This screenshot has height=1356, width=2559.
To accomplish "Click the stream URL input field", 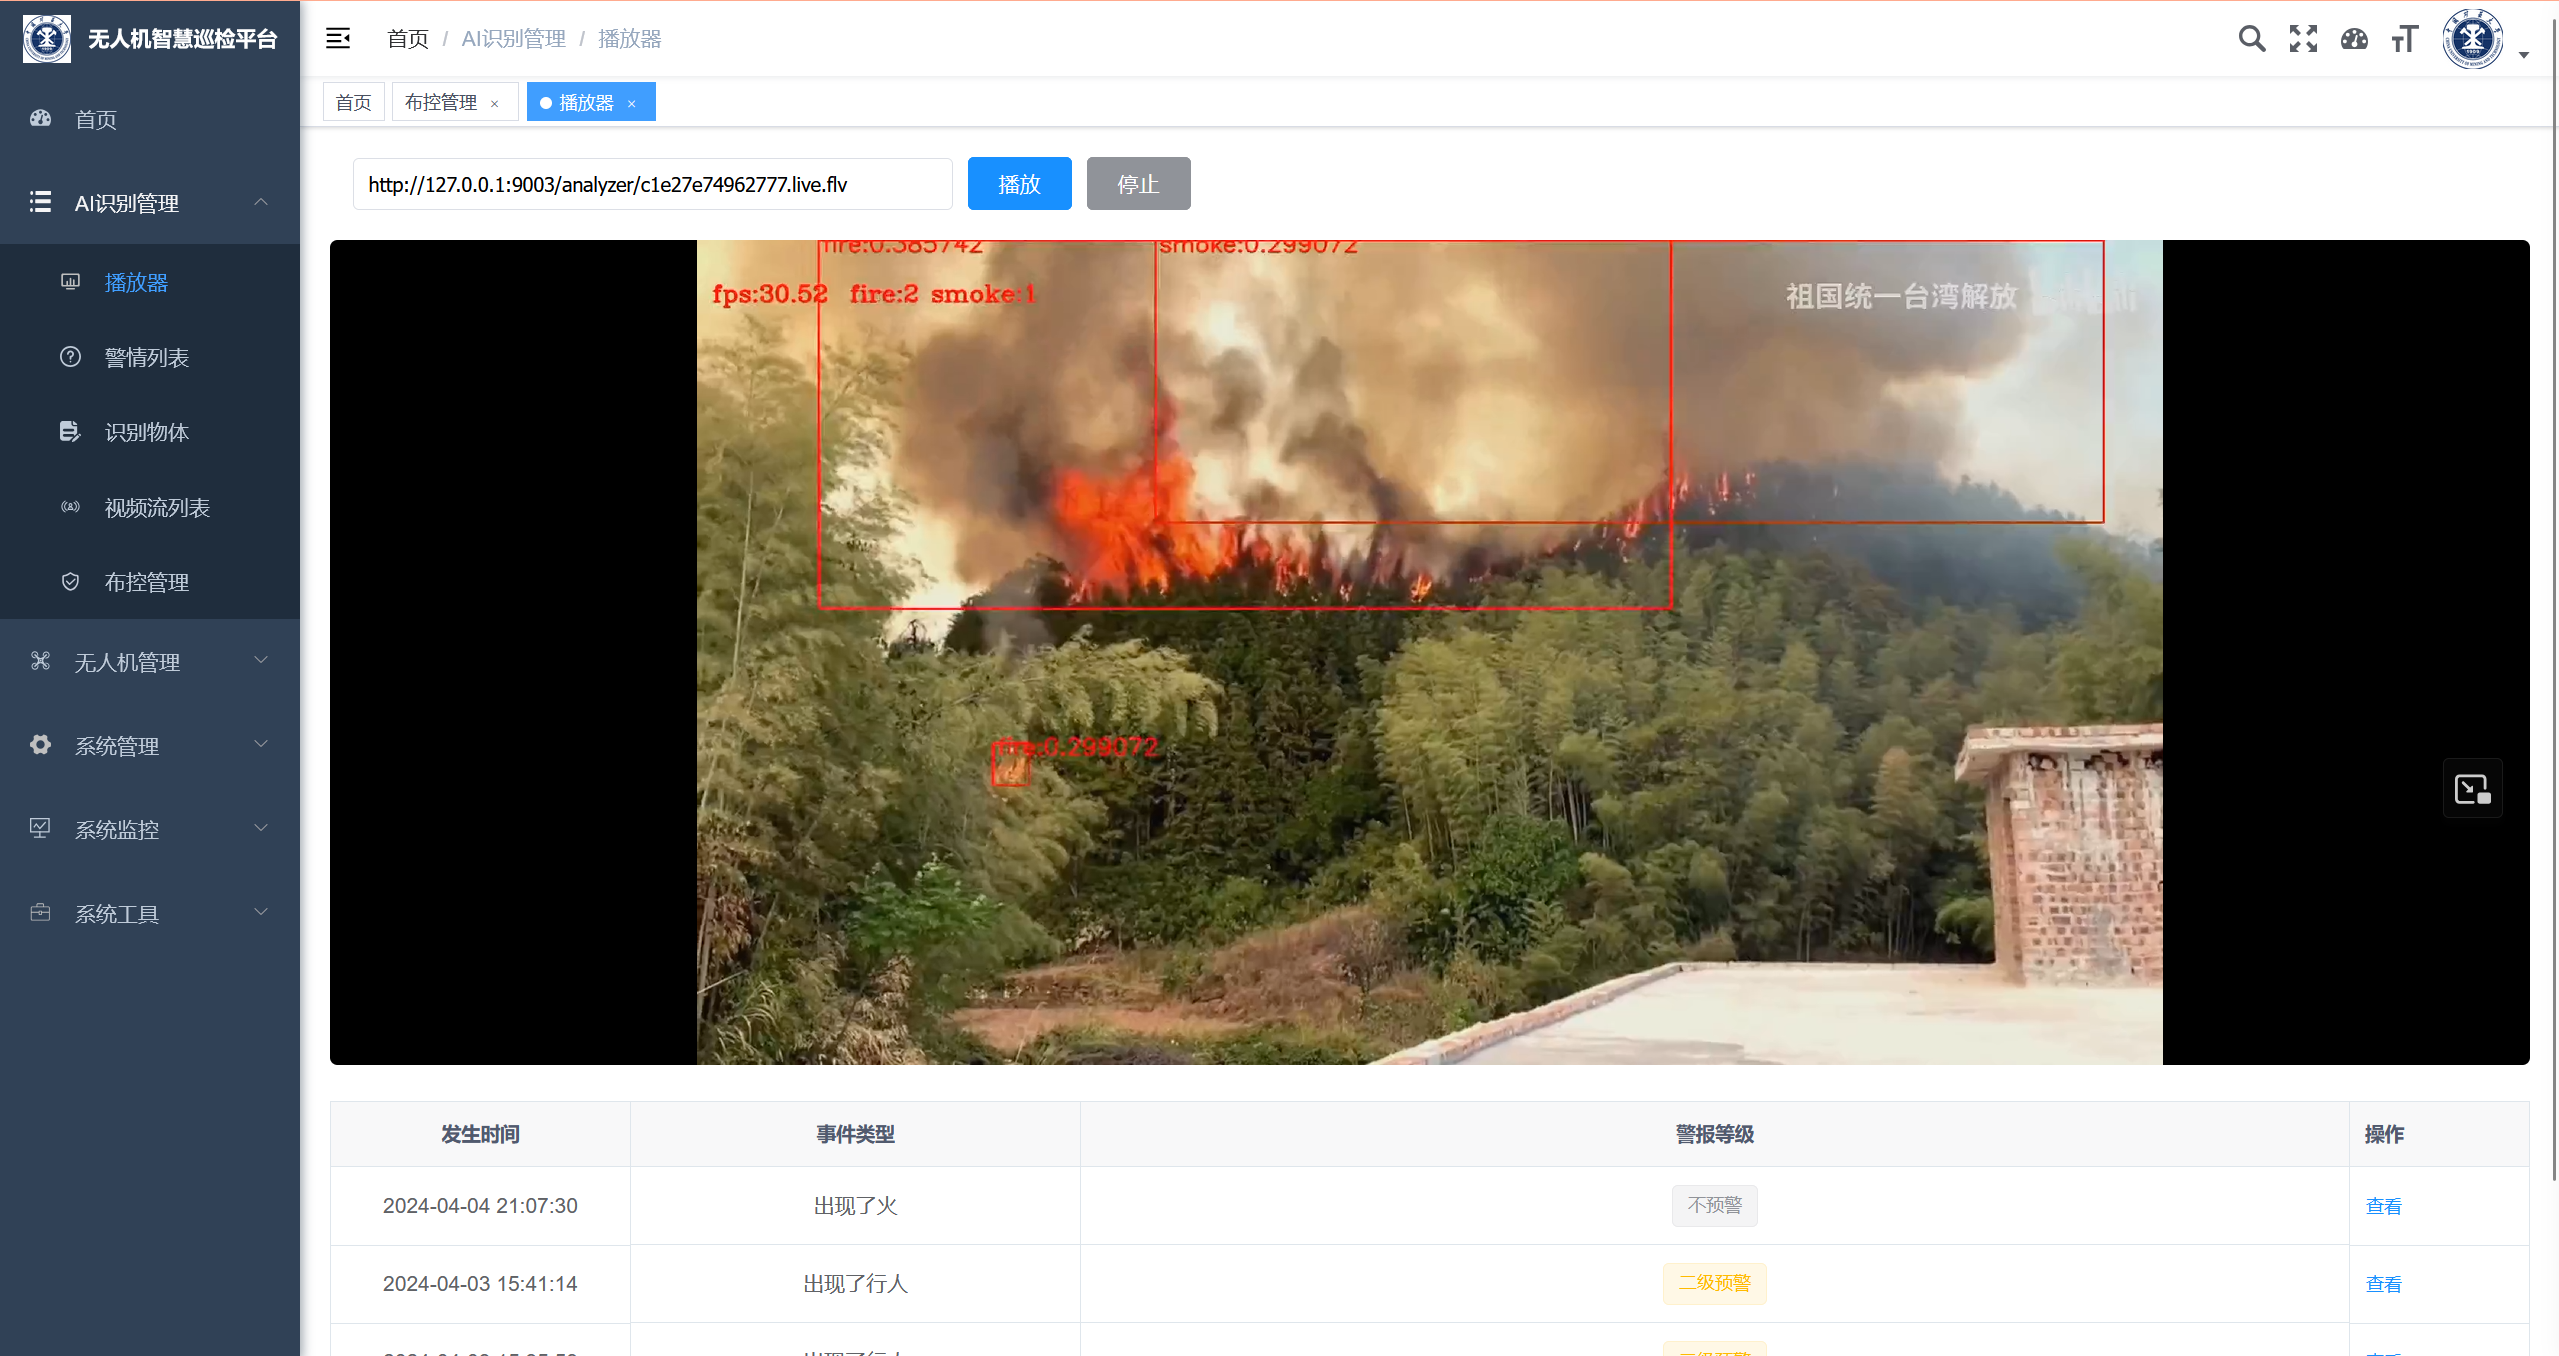I will click(x=652, y=184).
